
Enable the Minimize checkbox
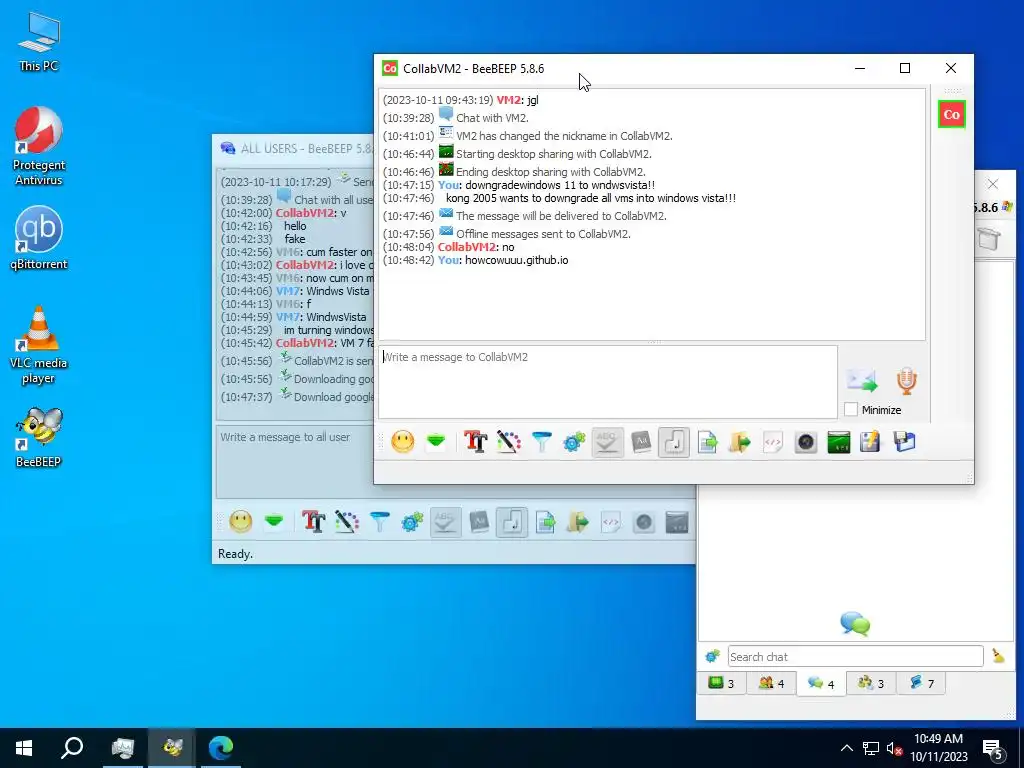850,409
